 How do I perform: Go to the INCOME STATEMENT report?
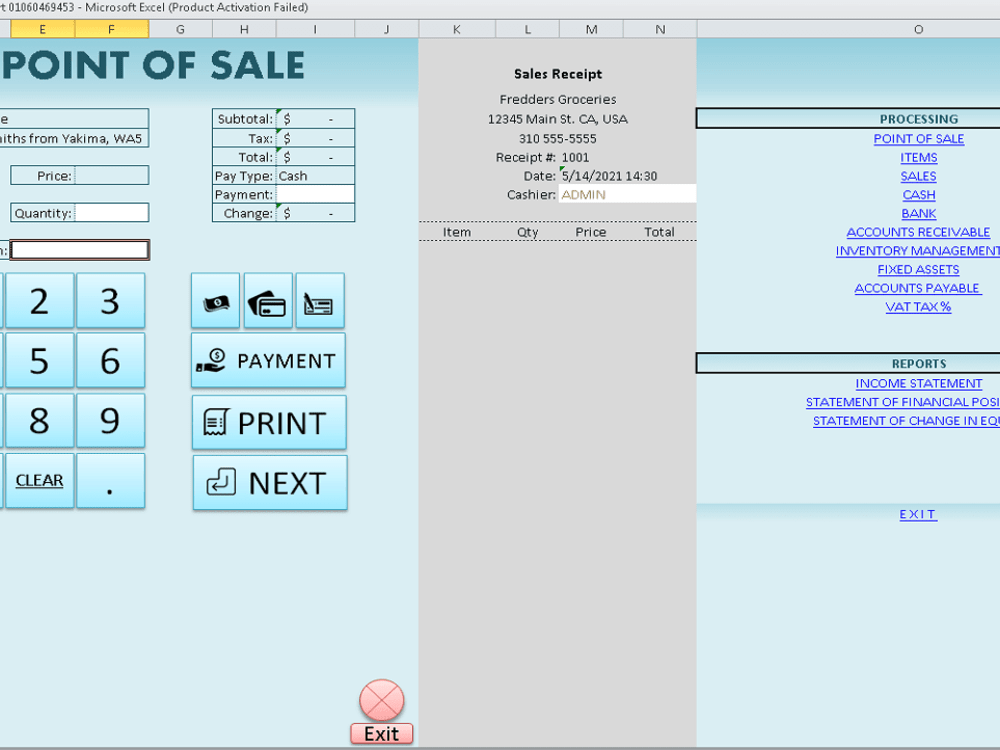pyautogui.click(x=918, y=383)
